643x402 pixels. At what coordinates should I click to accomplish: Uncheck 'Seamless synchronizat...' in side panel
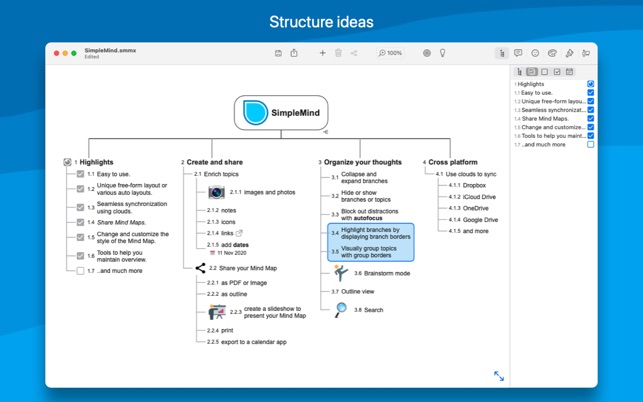pyautogui.click(x=591, y=110)
